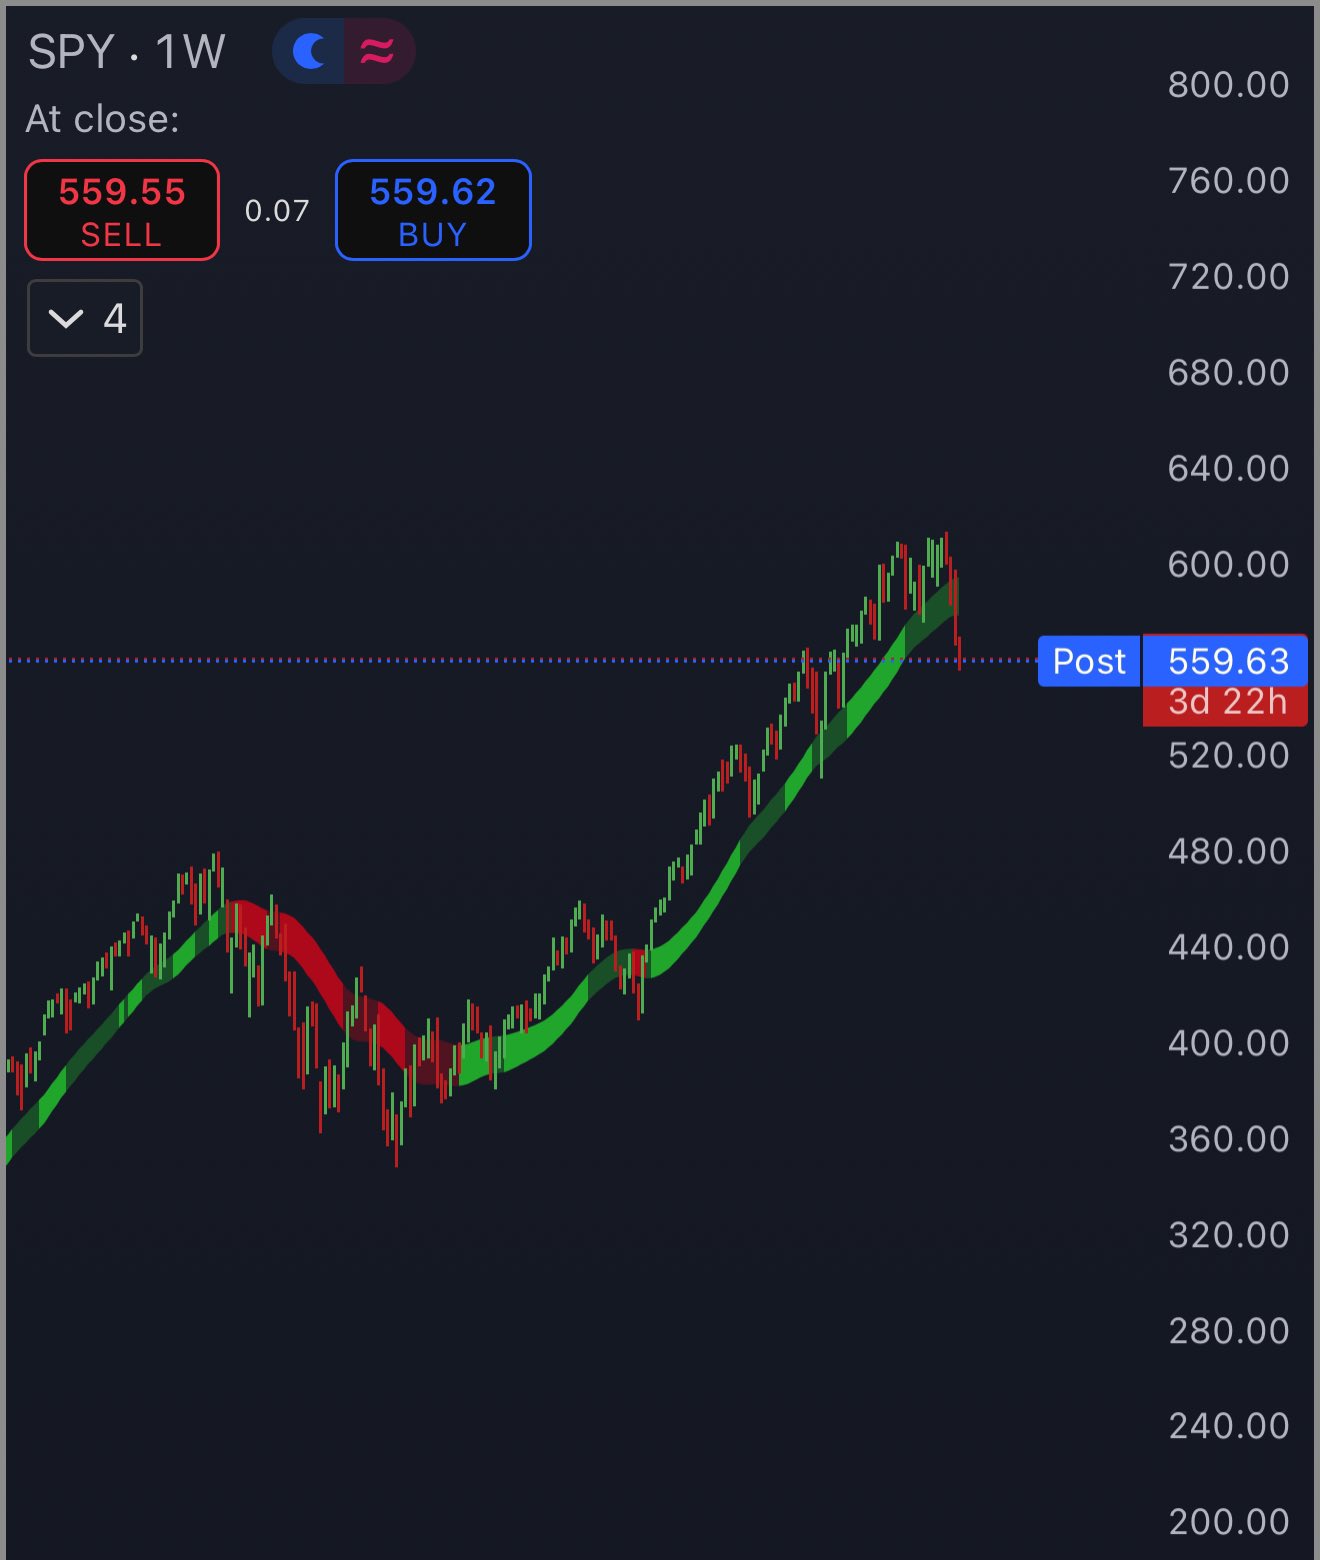Open the SPY symbol search
The height and width of the screenshot is (1560, 1320).
click(71, 52)
